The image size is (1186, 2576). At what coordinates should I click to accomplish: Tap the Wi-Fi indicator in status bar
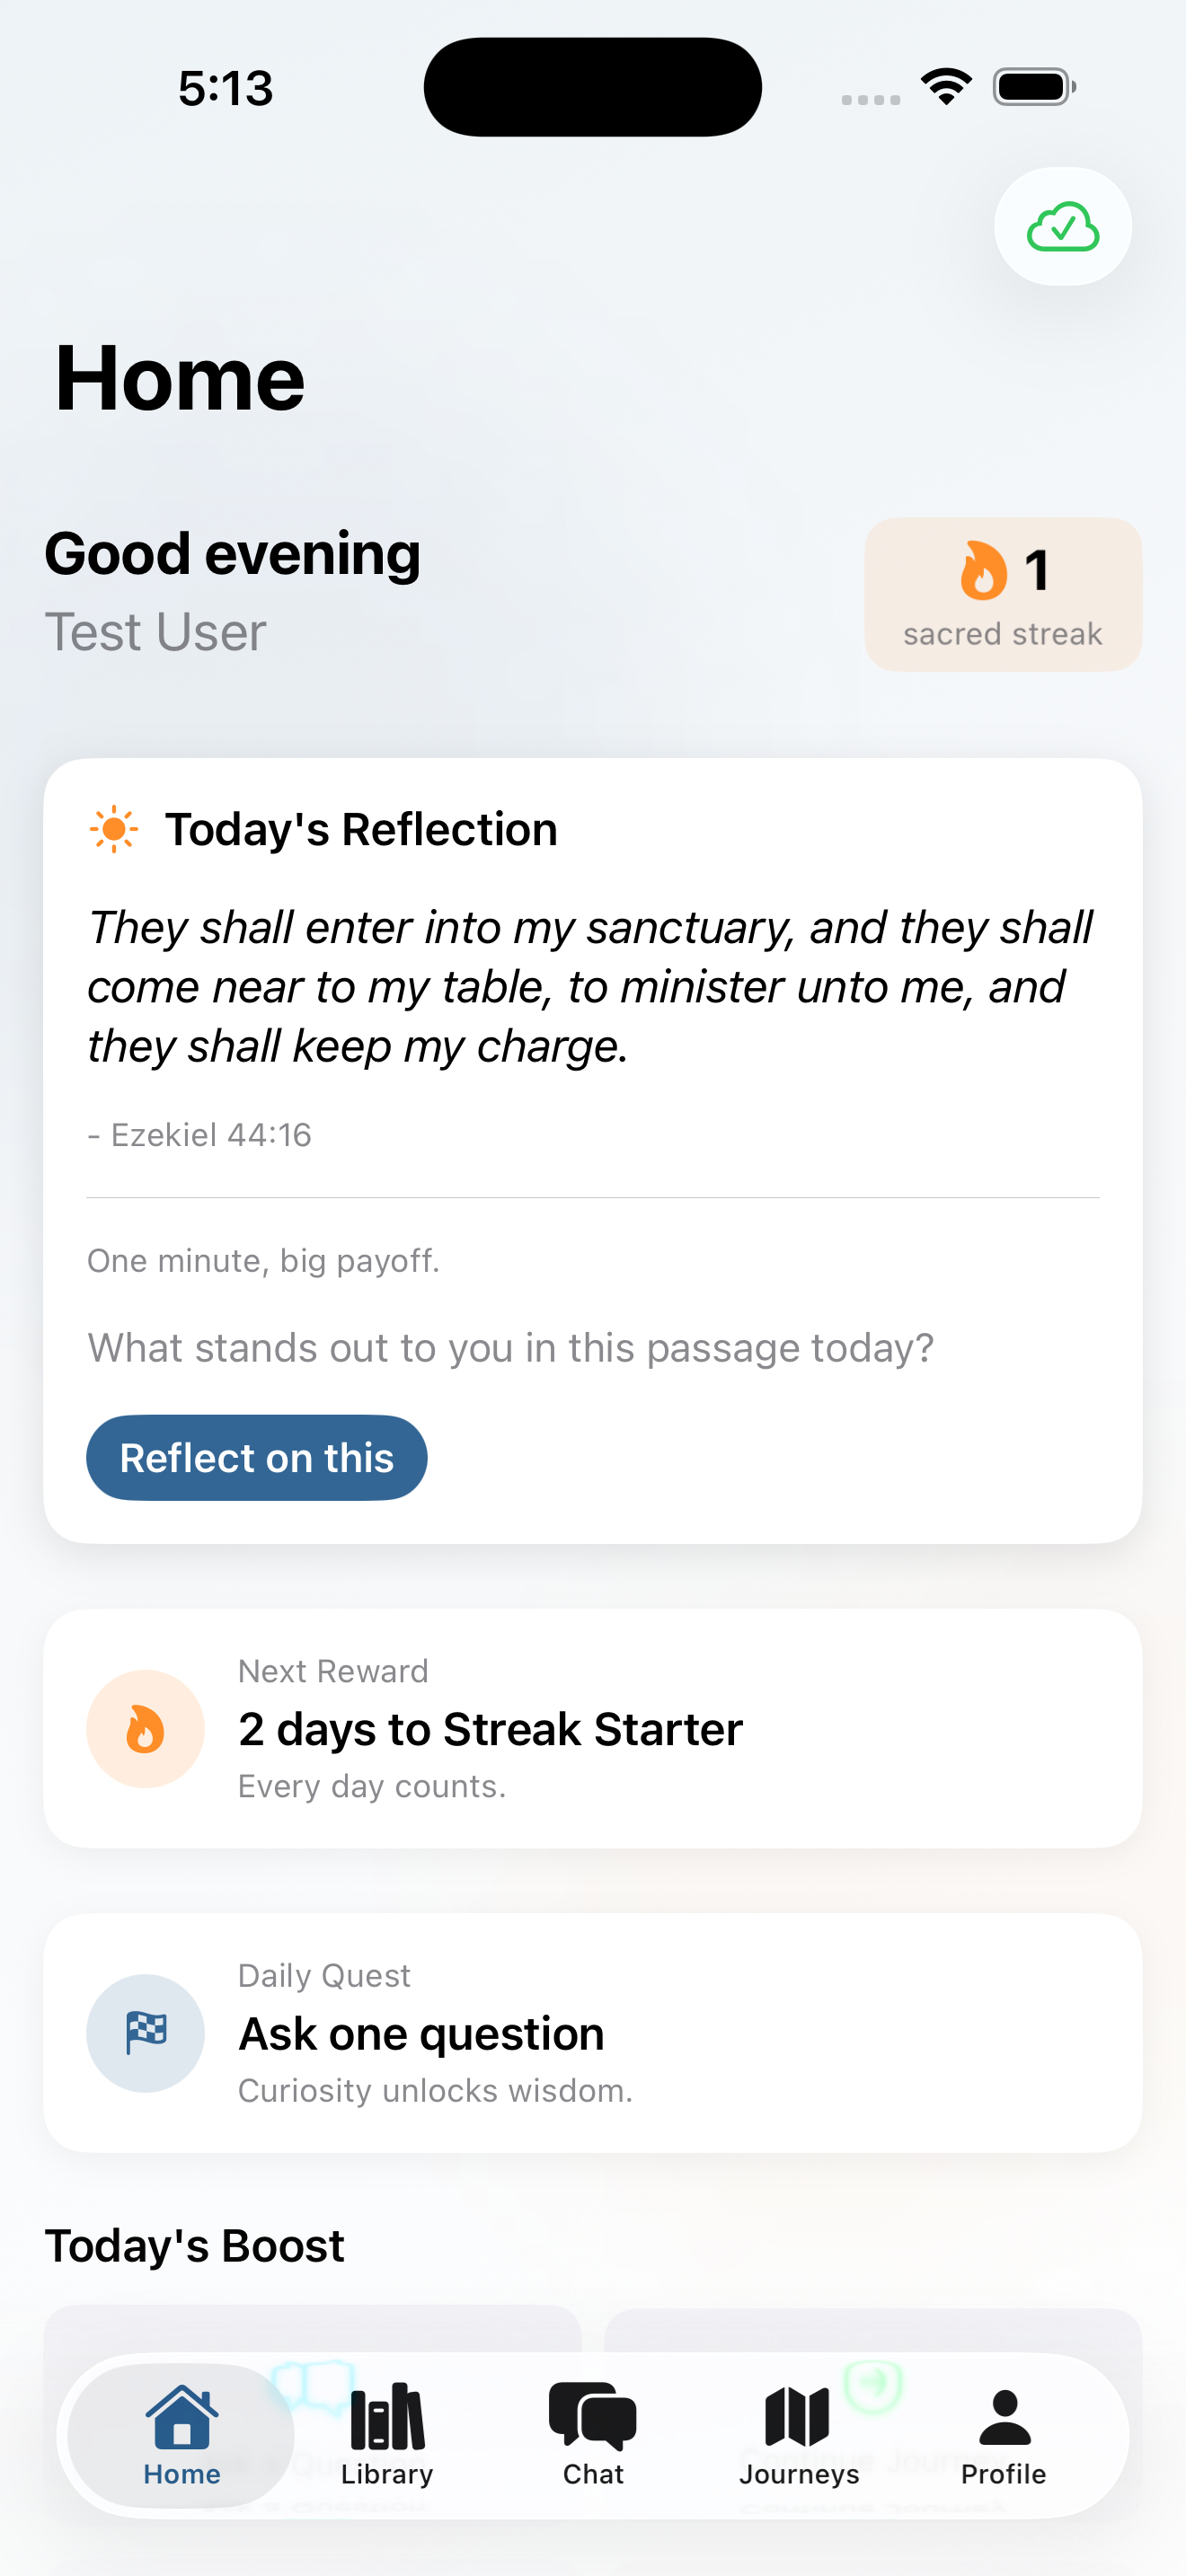point(946,86)
